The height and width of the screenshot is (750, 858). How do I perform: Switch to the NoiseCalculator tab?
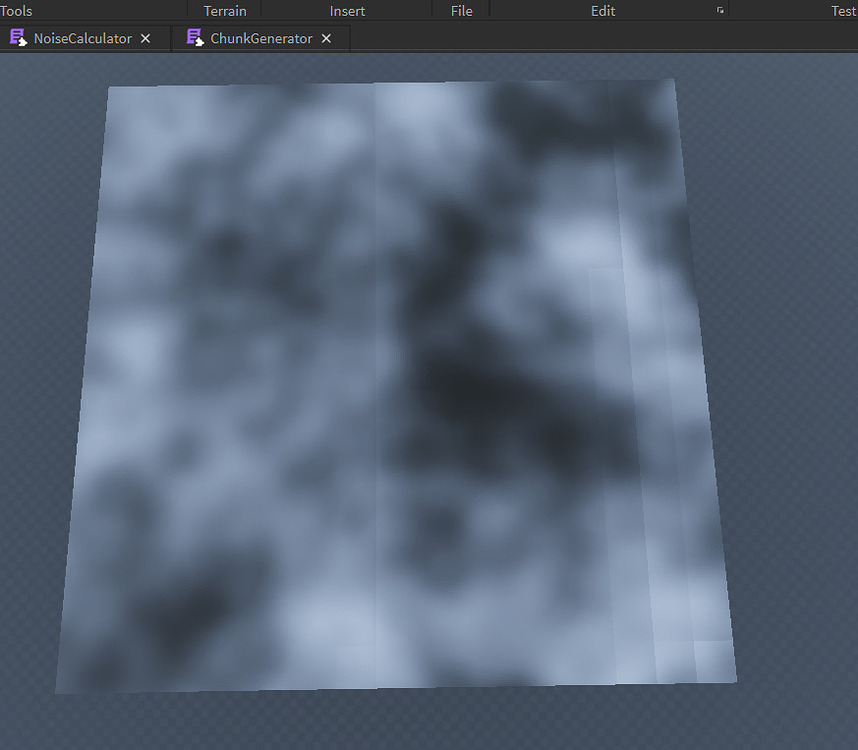click(80, 37)
